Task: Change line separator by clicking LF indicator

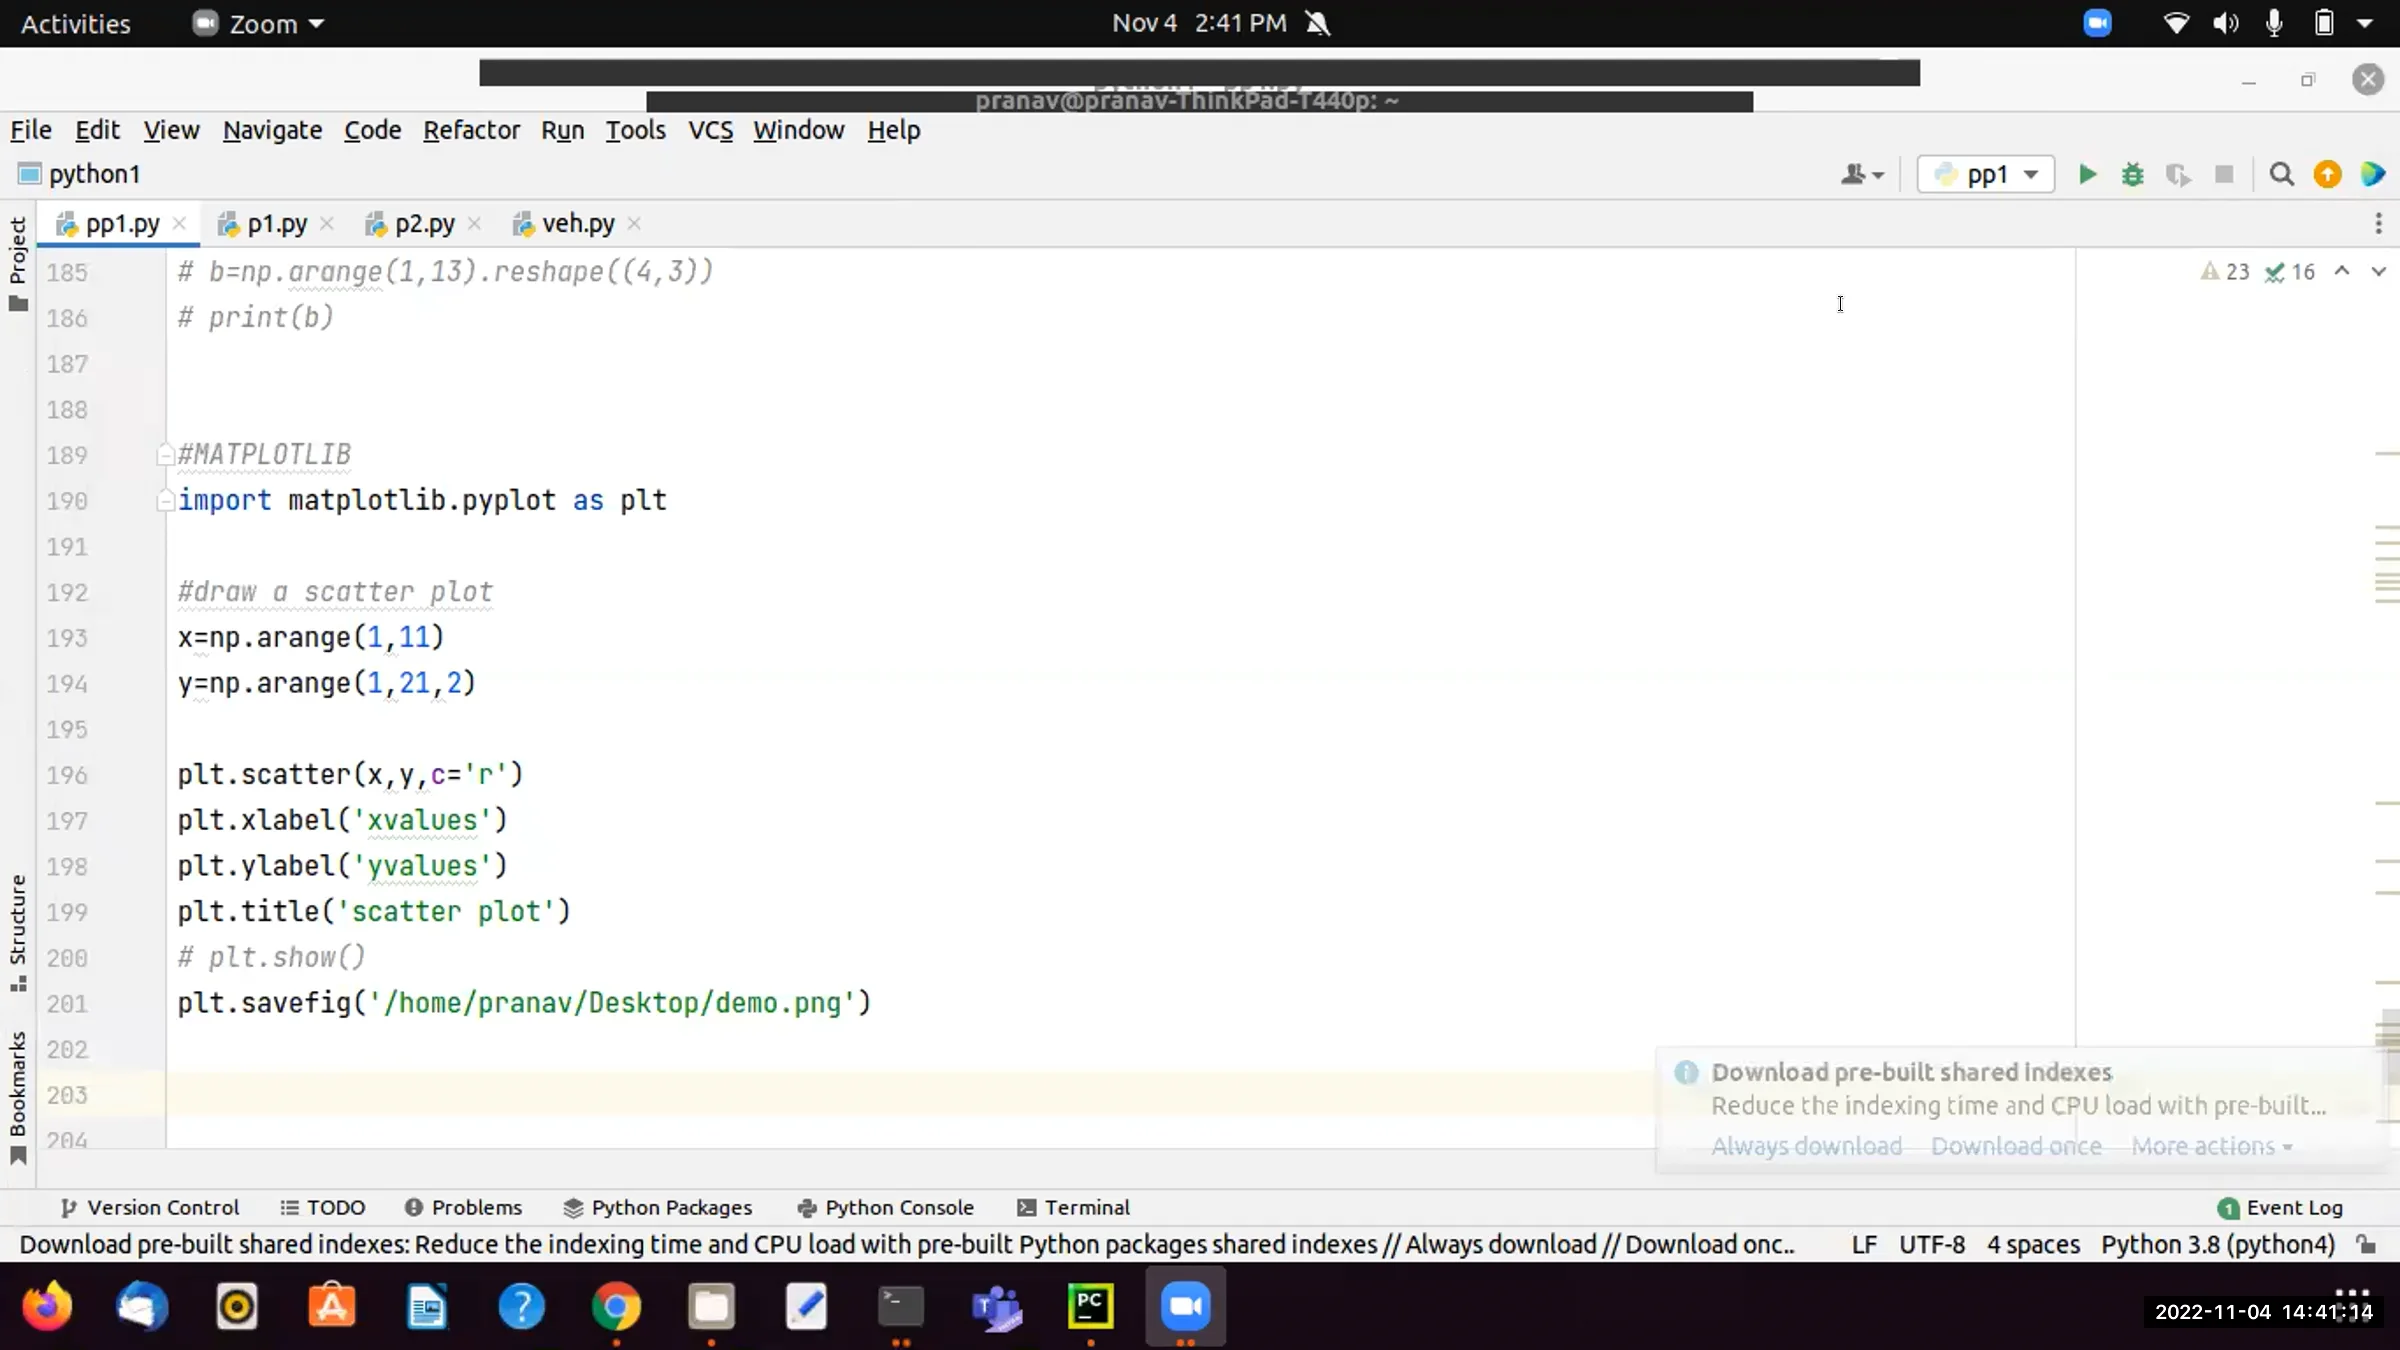Action: pos(1863,1244)
